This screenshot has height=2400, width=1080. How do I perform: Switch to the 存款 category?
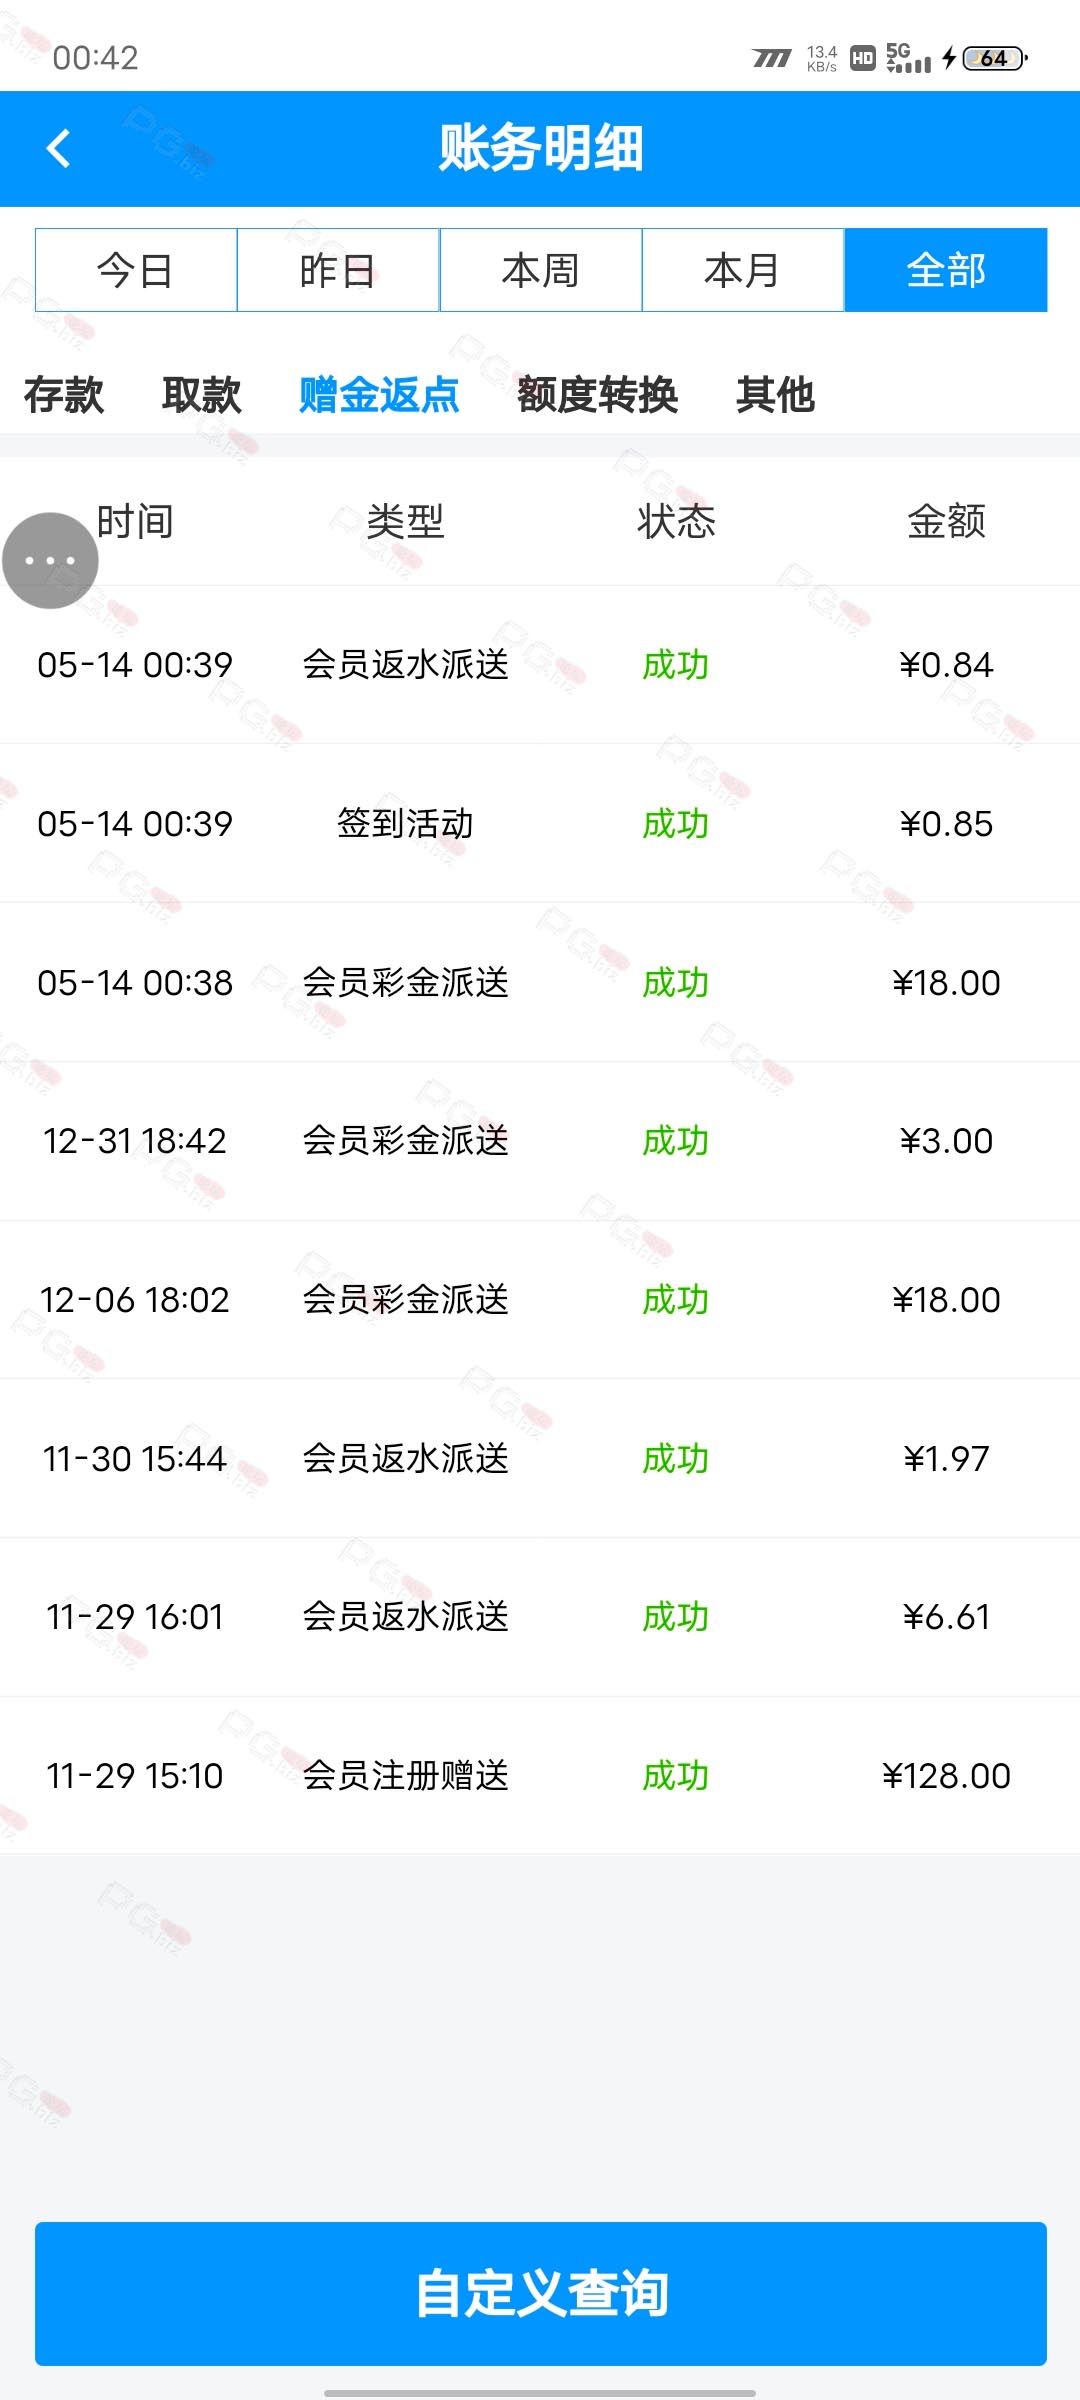click(64, 395)
